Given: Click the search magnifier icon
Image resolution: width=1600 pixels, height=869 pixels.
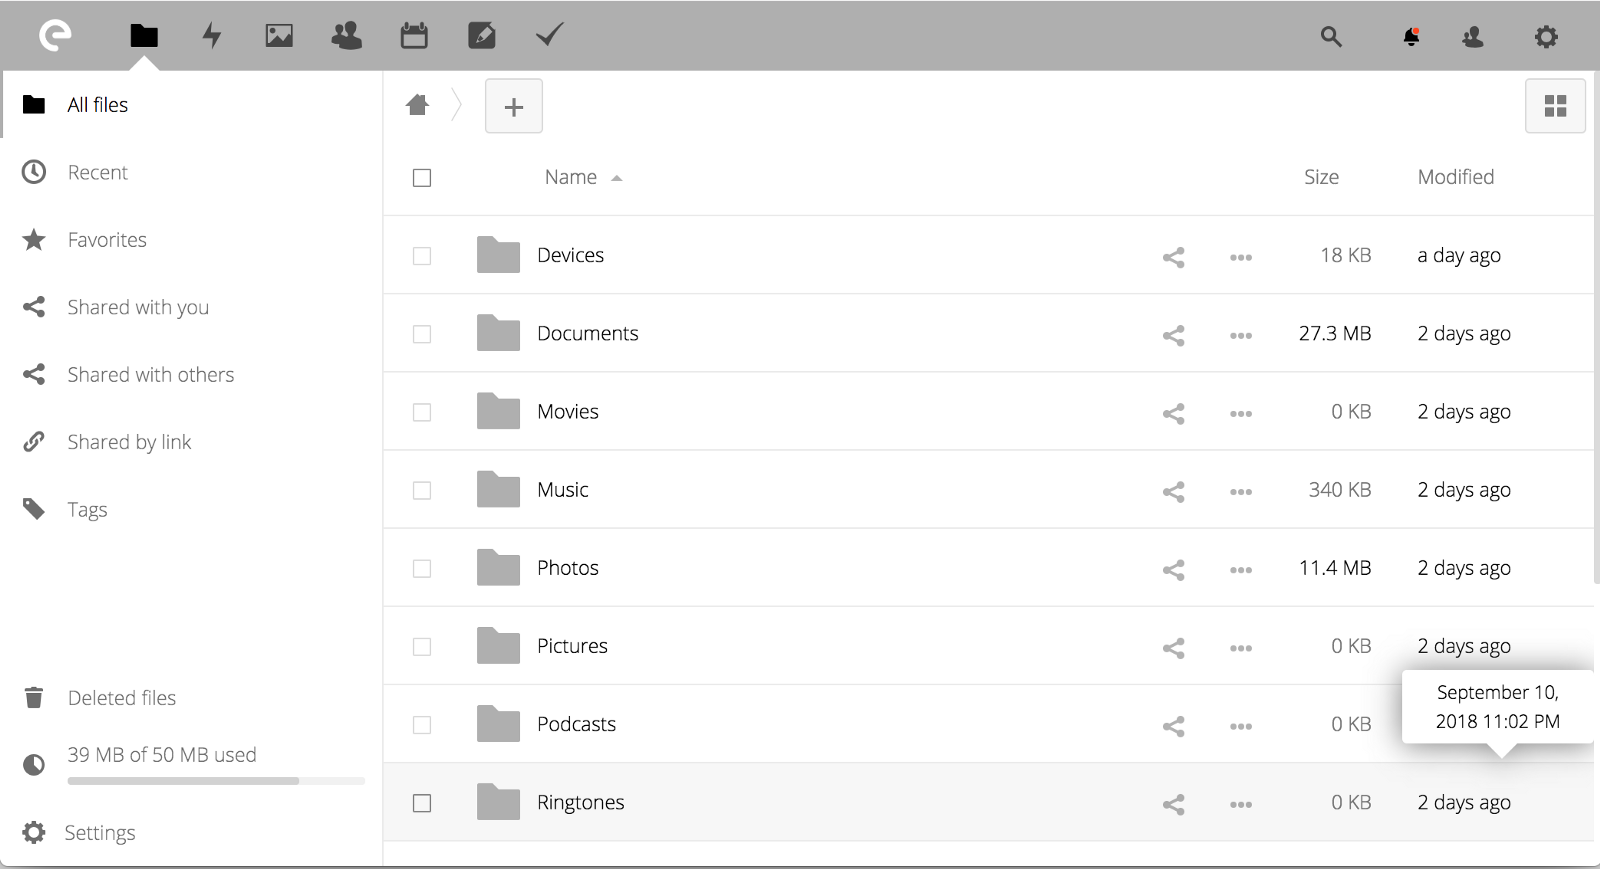Looking at the screenshot, I should [x=1330, y=37].
